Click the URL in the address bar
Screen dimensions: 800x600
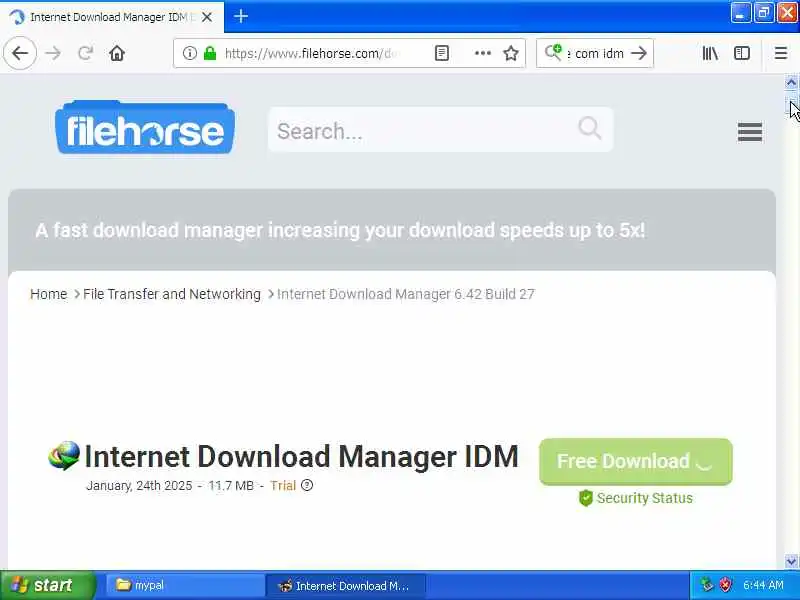tap(311, 53)
